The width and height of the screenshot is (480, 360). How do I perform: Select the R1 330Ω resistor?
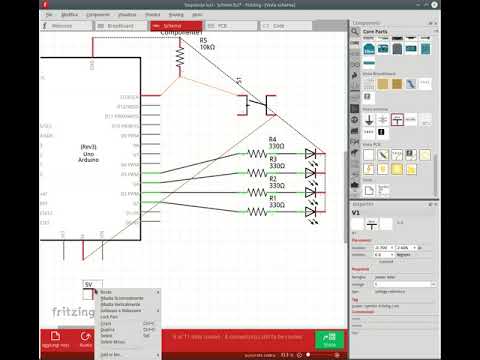[x=257, y=212]
